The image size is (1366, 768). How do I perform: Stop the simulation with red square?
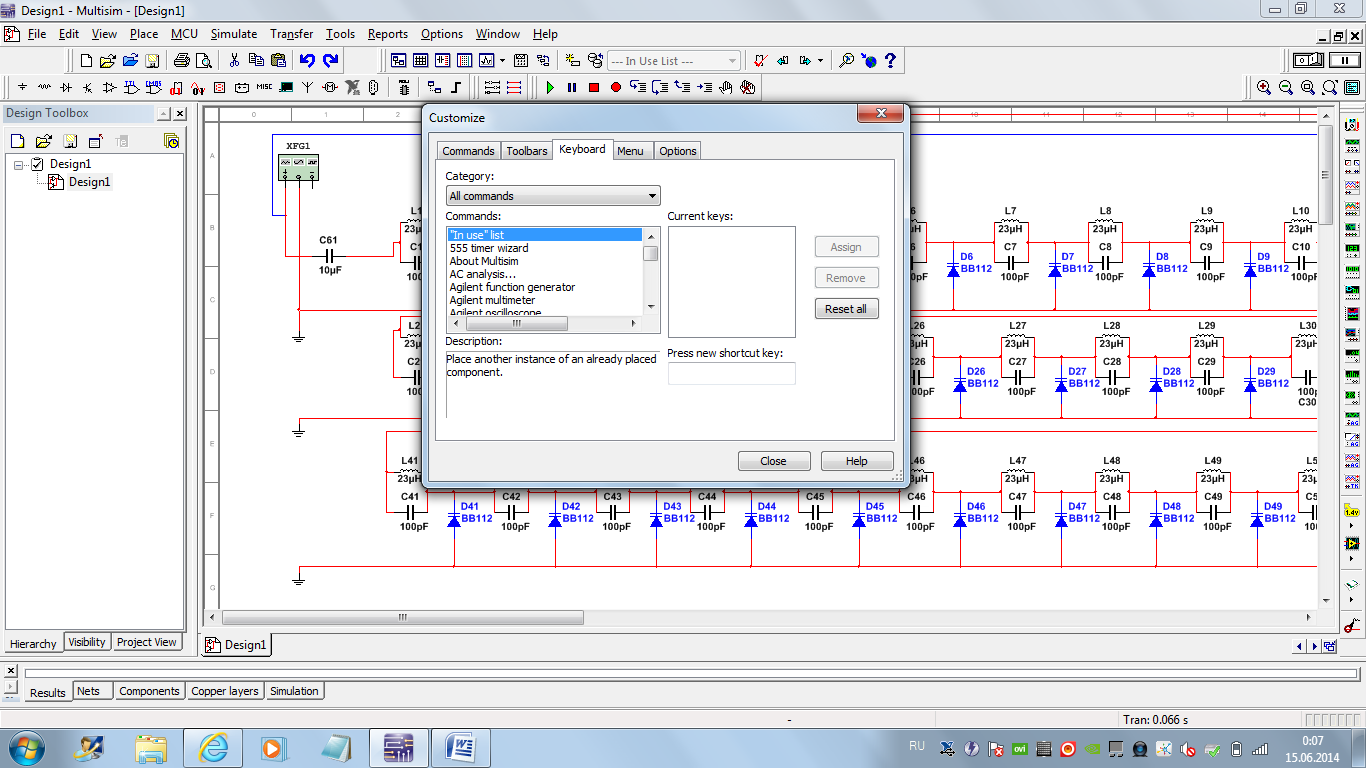click(x=594, y=87)
